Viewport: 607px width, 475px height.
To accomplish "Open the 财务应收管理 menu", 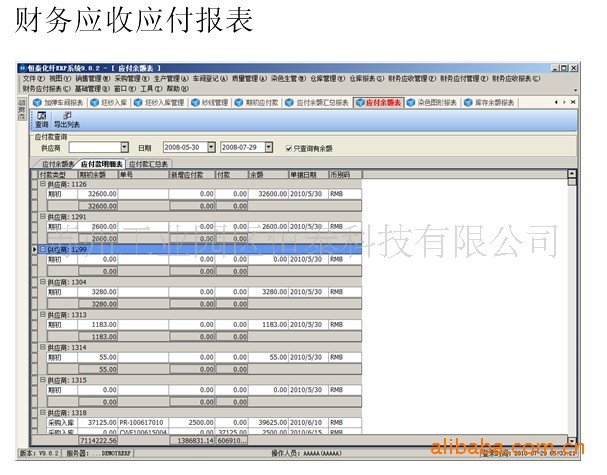I will point(407,78).
